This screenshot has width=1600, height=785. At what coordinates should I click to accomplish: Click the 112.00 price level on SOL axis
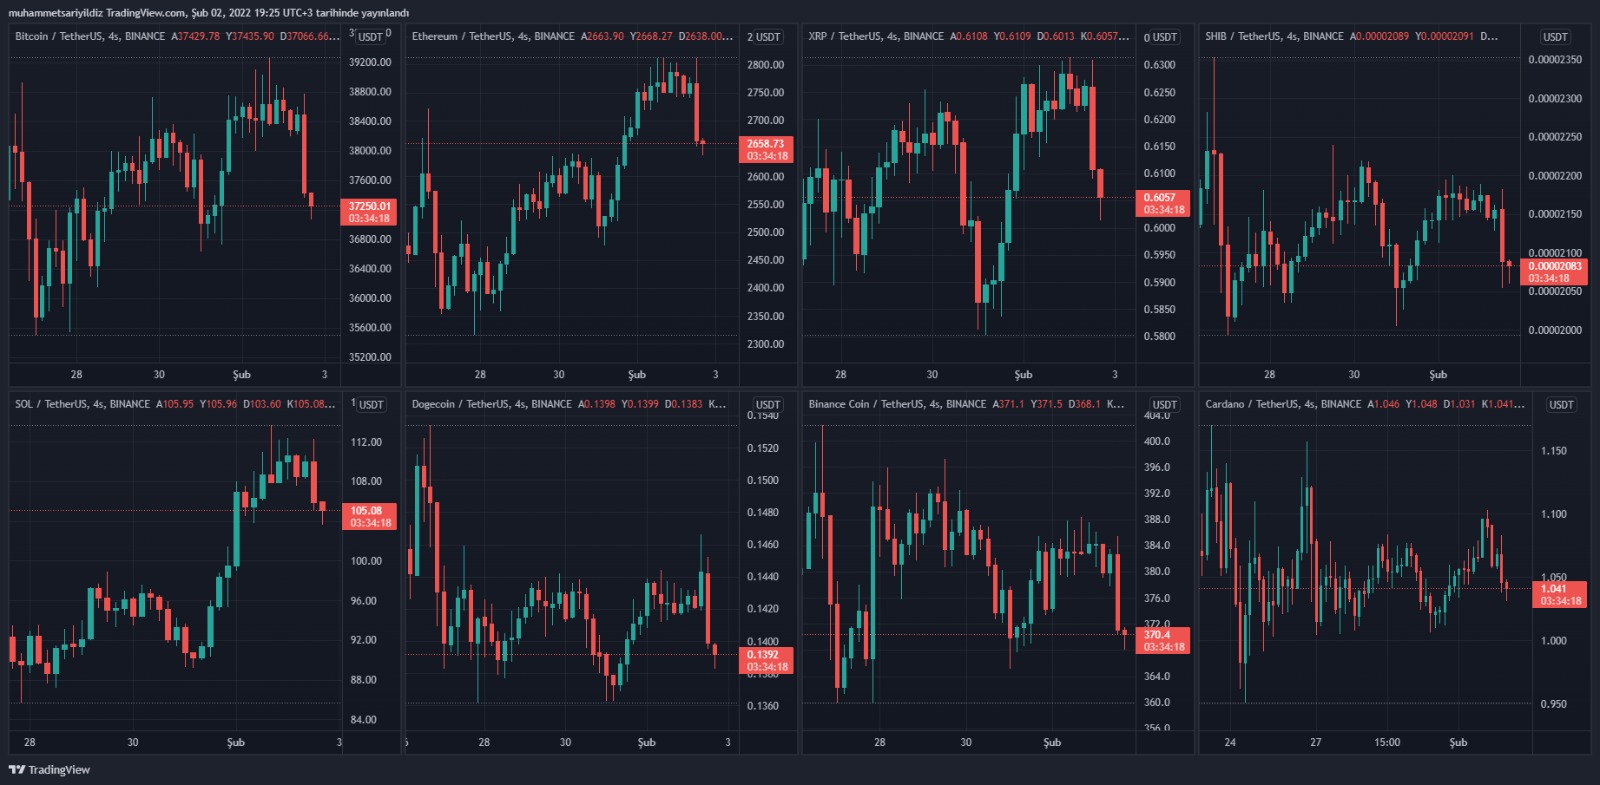(x=366, y=442)
